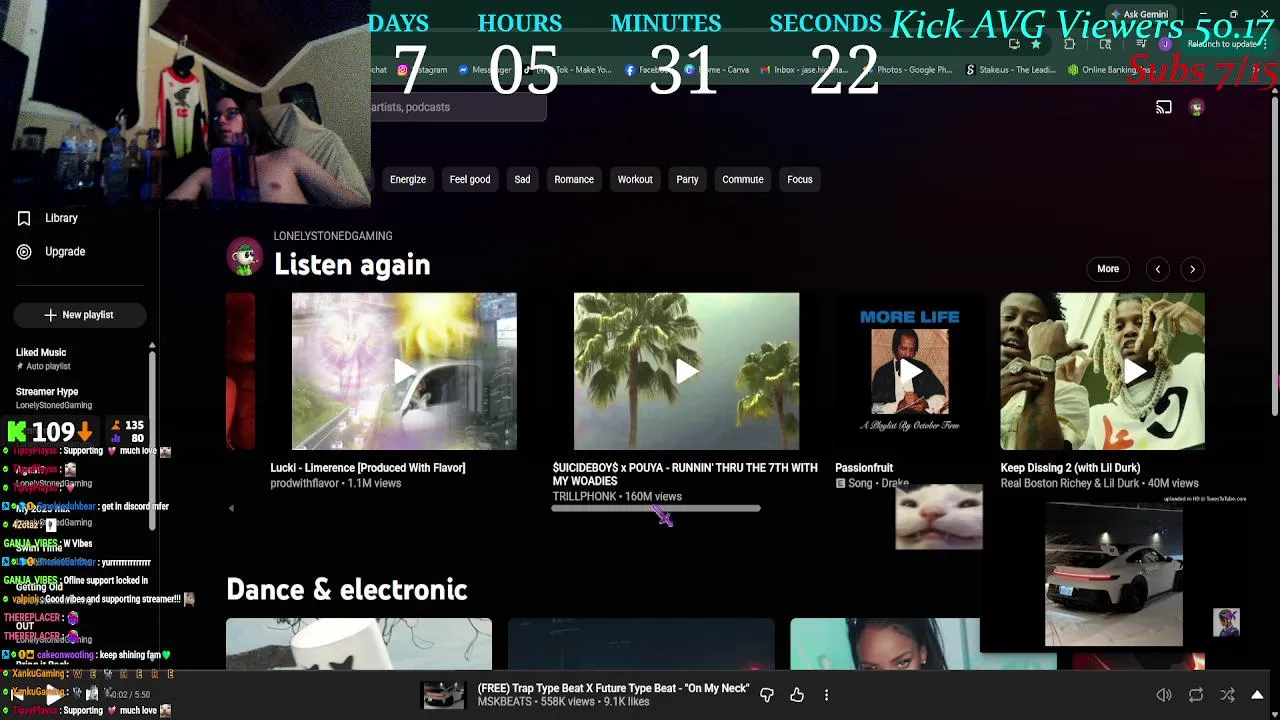Play Runnin' Thru The 7th thumbnail
The height and width of the screenshot is (720, 1280).
(686, 371)
